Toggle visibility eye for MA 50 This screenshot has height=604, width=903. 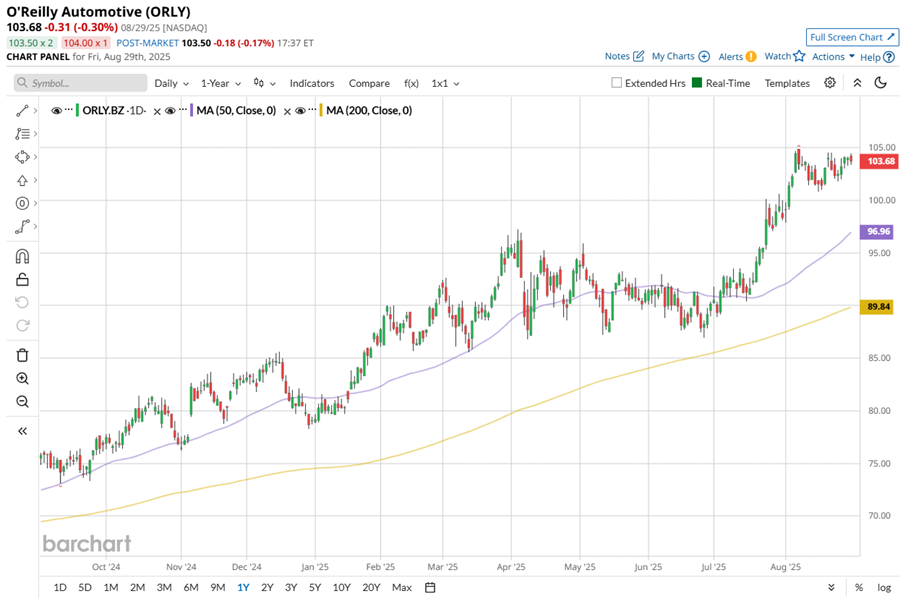coord(170,111)
